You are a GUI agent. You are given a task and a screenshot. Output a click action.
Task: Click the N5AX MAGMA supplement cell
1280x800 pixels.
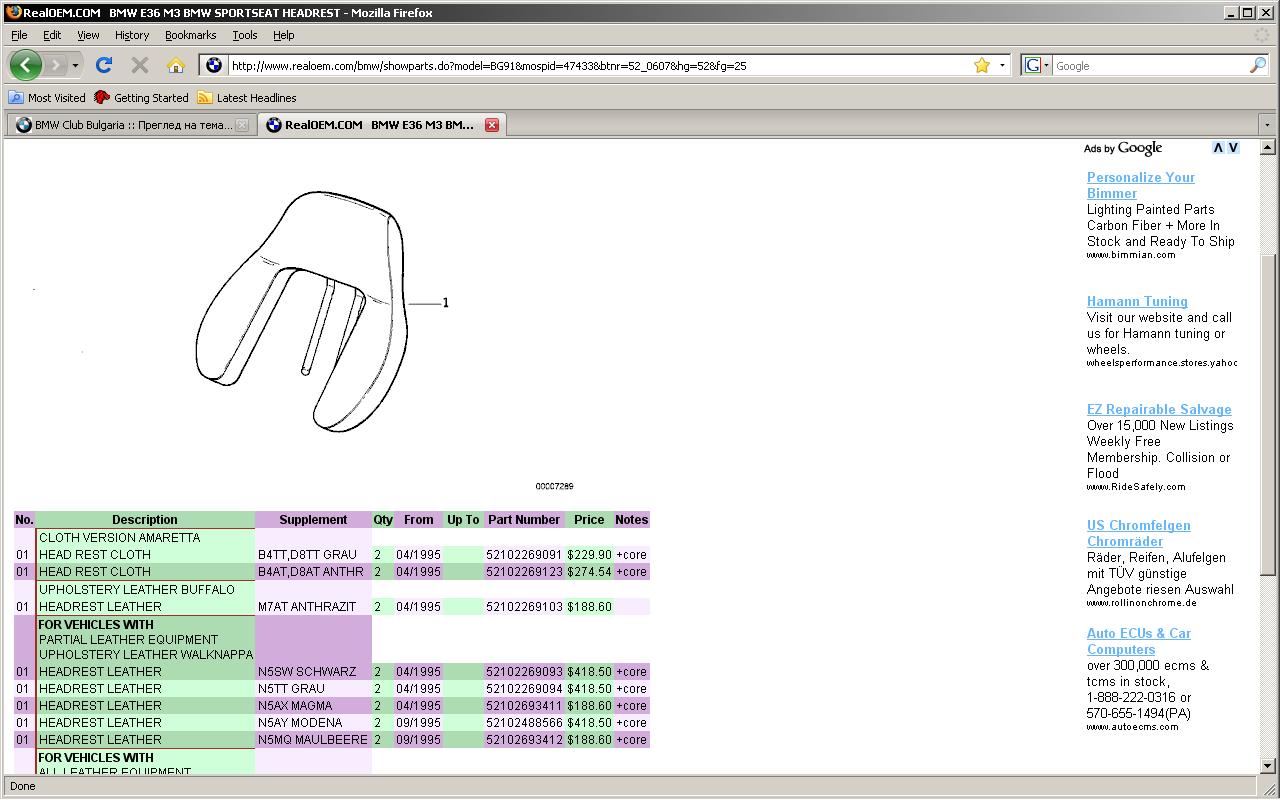[313, 706]
